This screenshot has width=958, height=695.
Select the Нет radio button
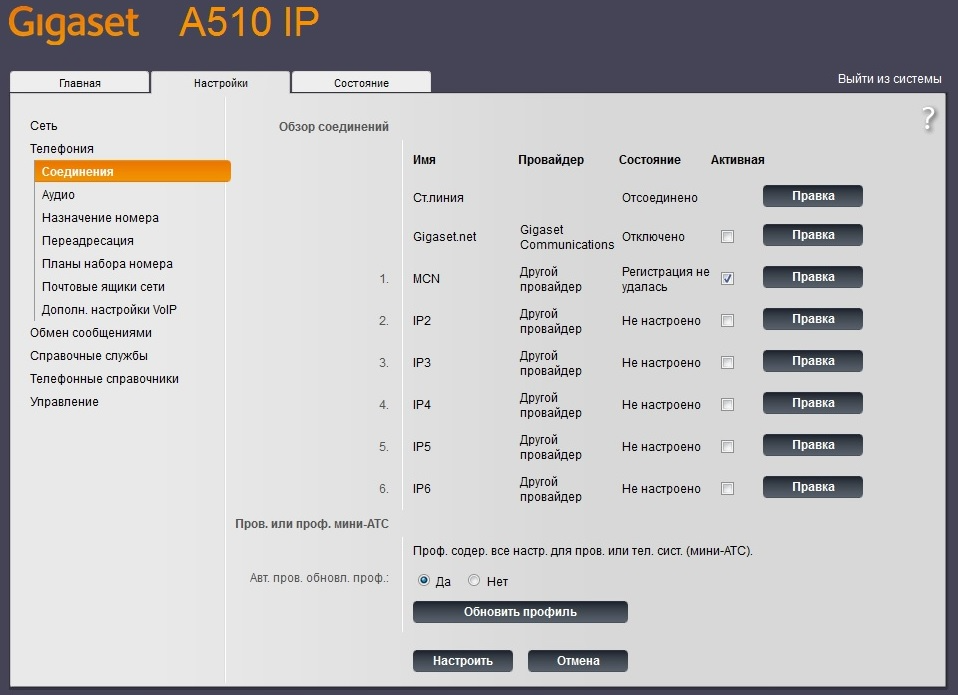(474, 580)
